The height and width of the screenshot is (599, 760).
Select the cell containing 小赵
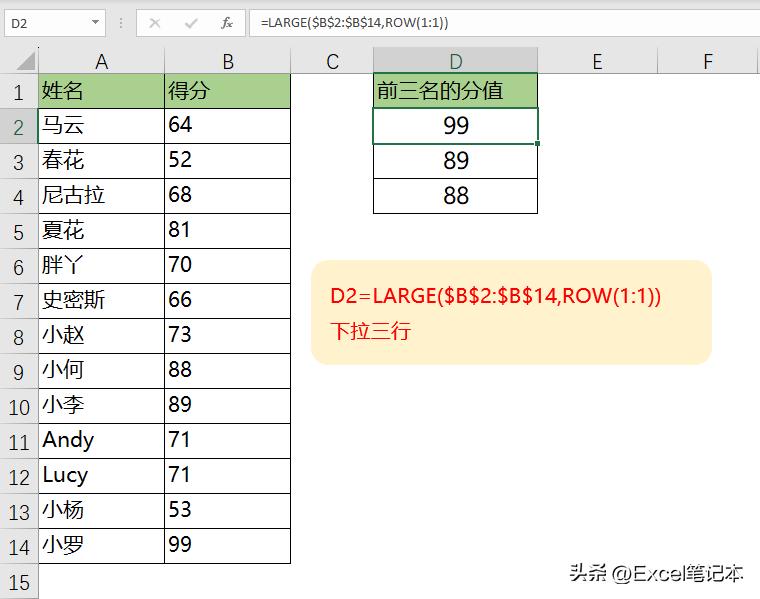(101, 335)
